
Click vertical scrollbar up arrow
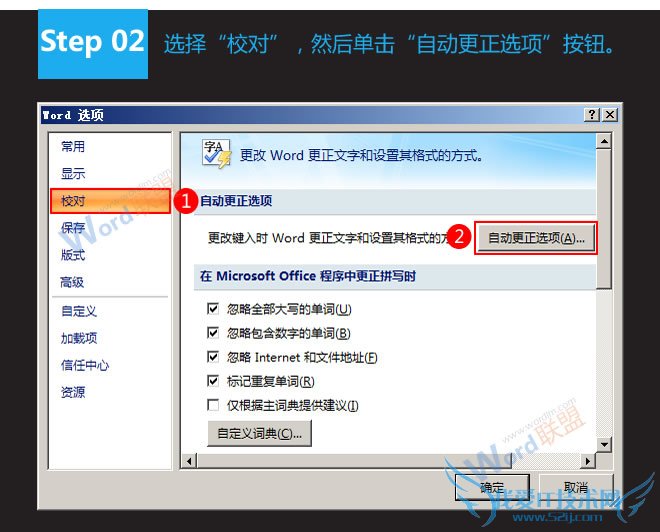pos(604,141)
